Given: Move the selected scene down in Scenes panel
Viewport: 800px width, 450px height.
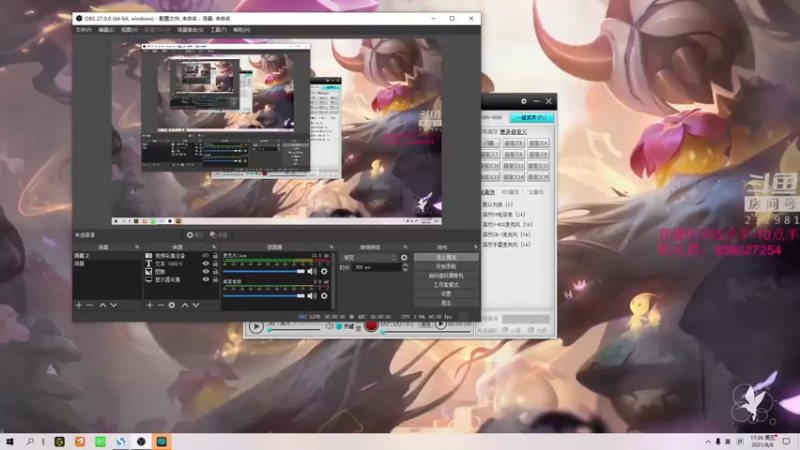Looking at the screenshot, I should (114, 305).
